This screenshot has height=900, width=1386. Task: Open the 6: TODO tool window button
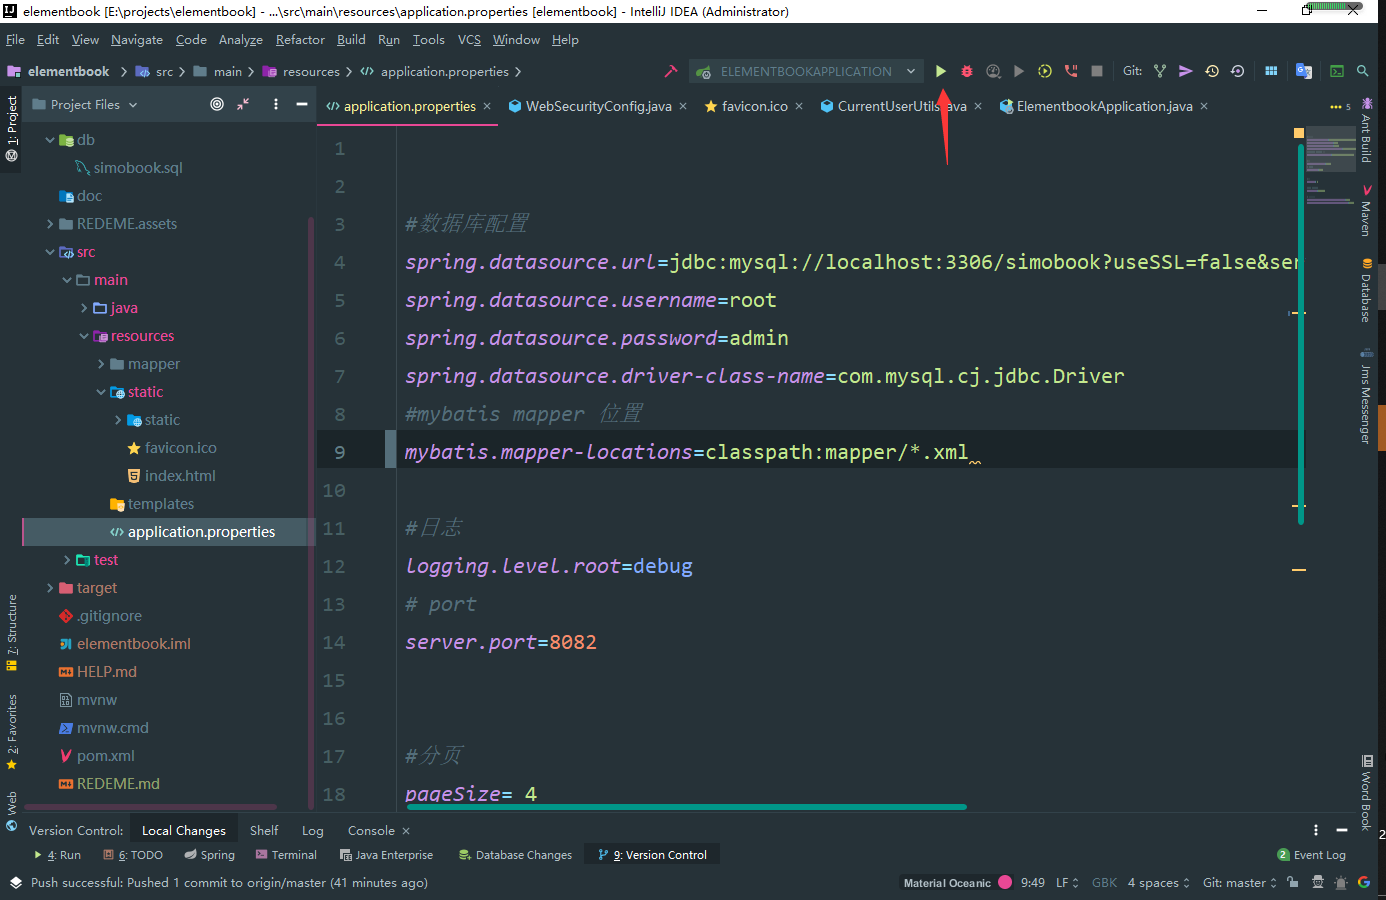(133, 855)
